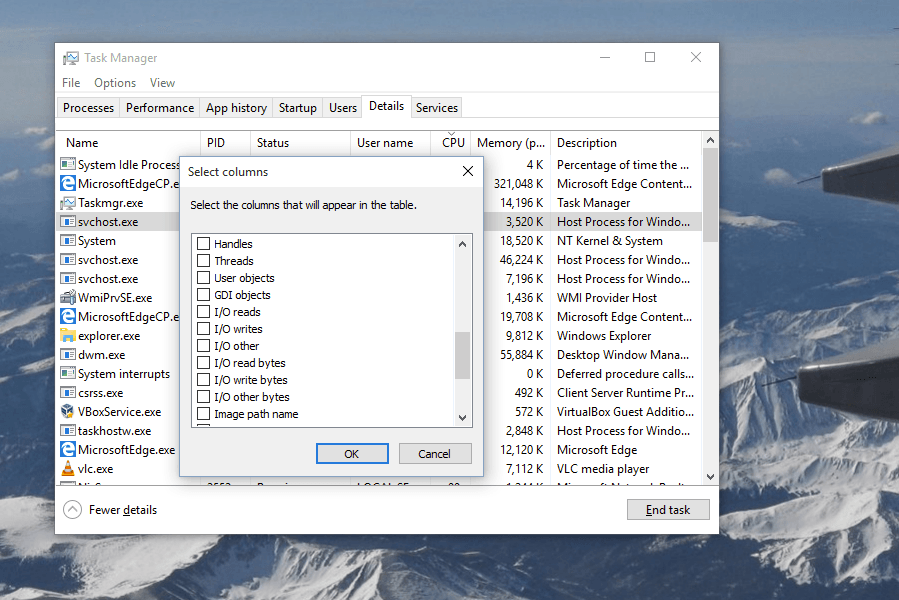
Task: Click the Fewer details link
Action: pos(123,509)
